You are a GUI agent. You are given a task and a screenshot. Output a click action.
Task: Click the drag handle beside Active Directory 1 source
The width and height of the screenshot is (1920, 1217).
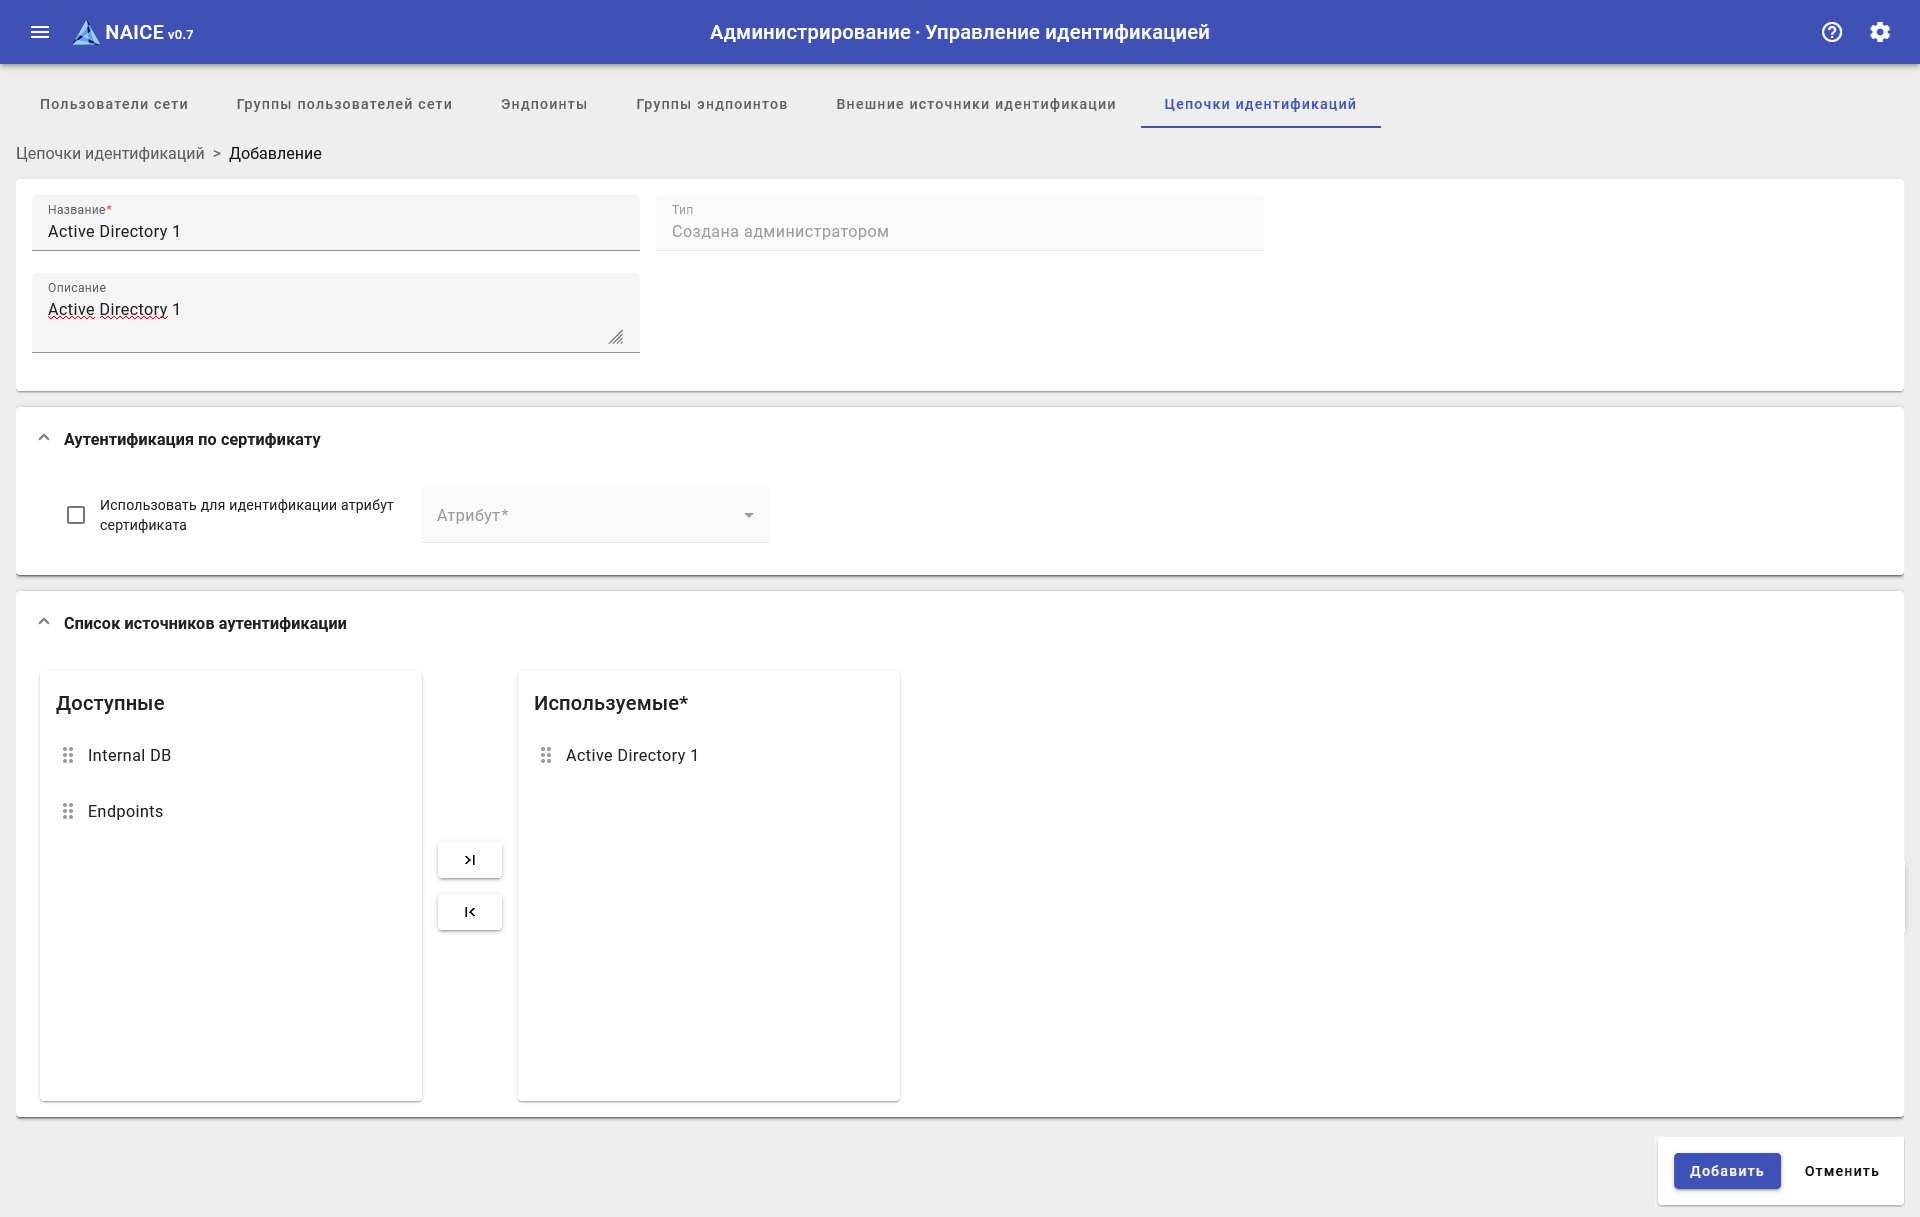546,755
